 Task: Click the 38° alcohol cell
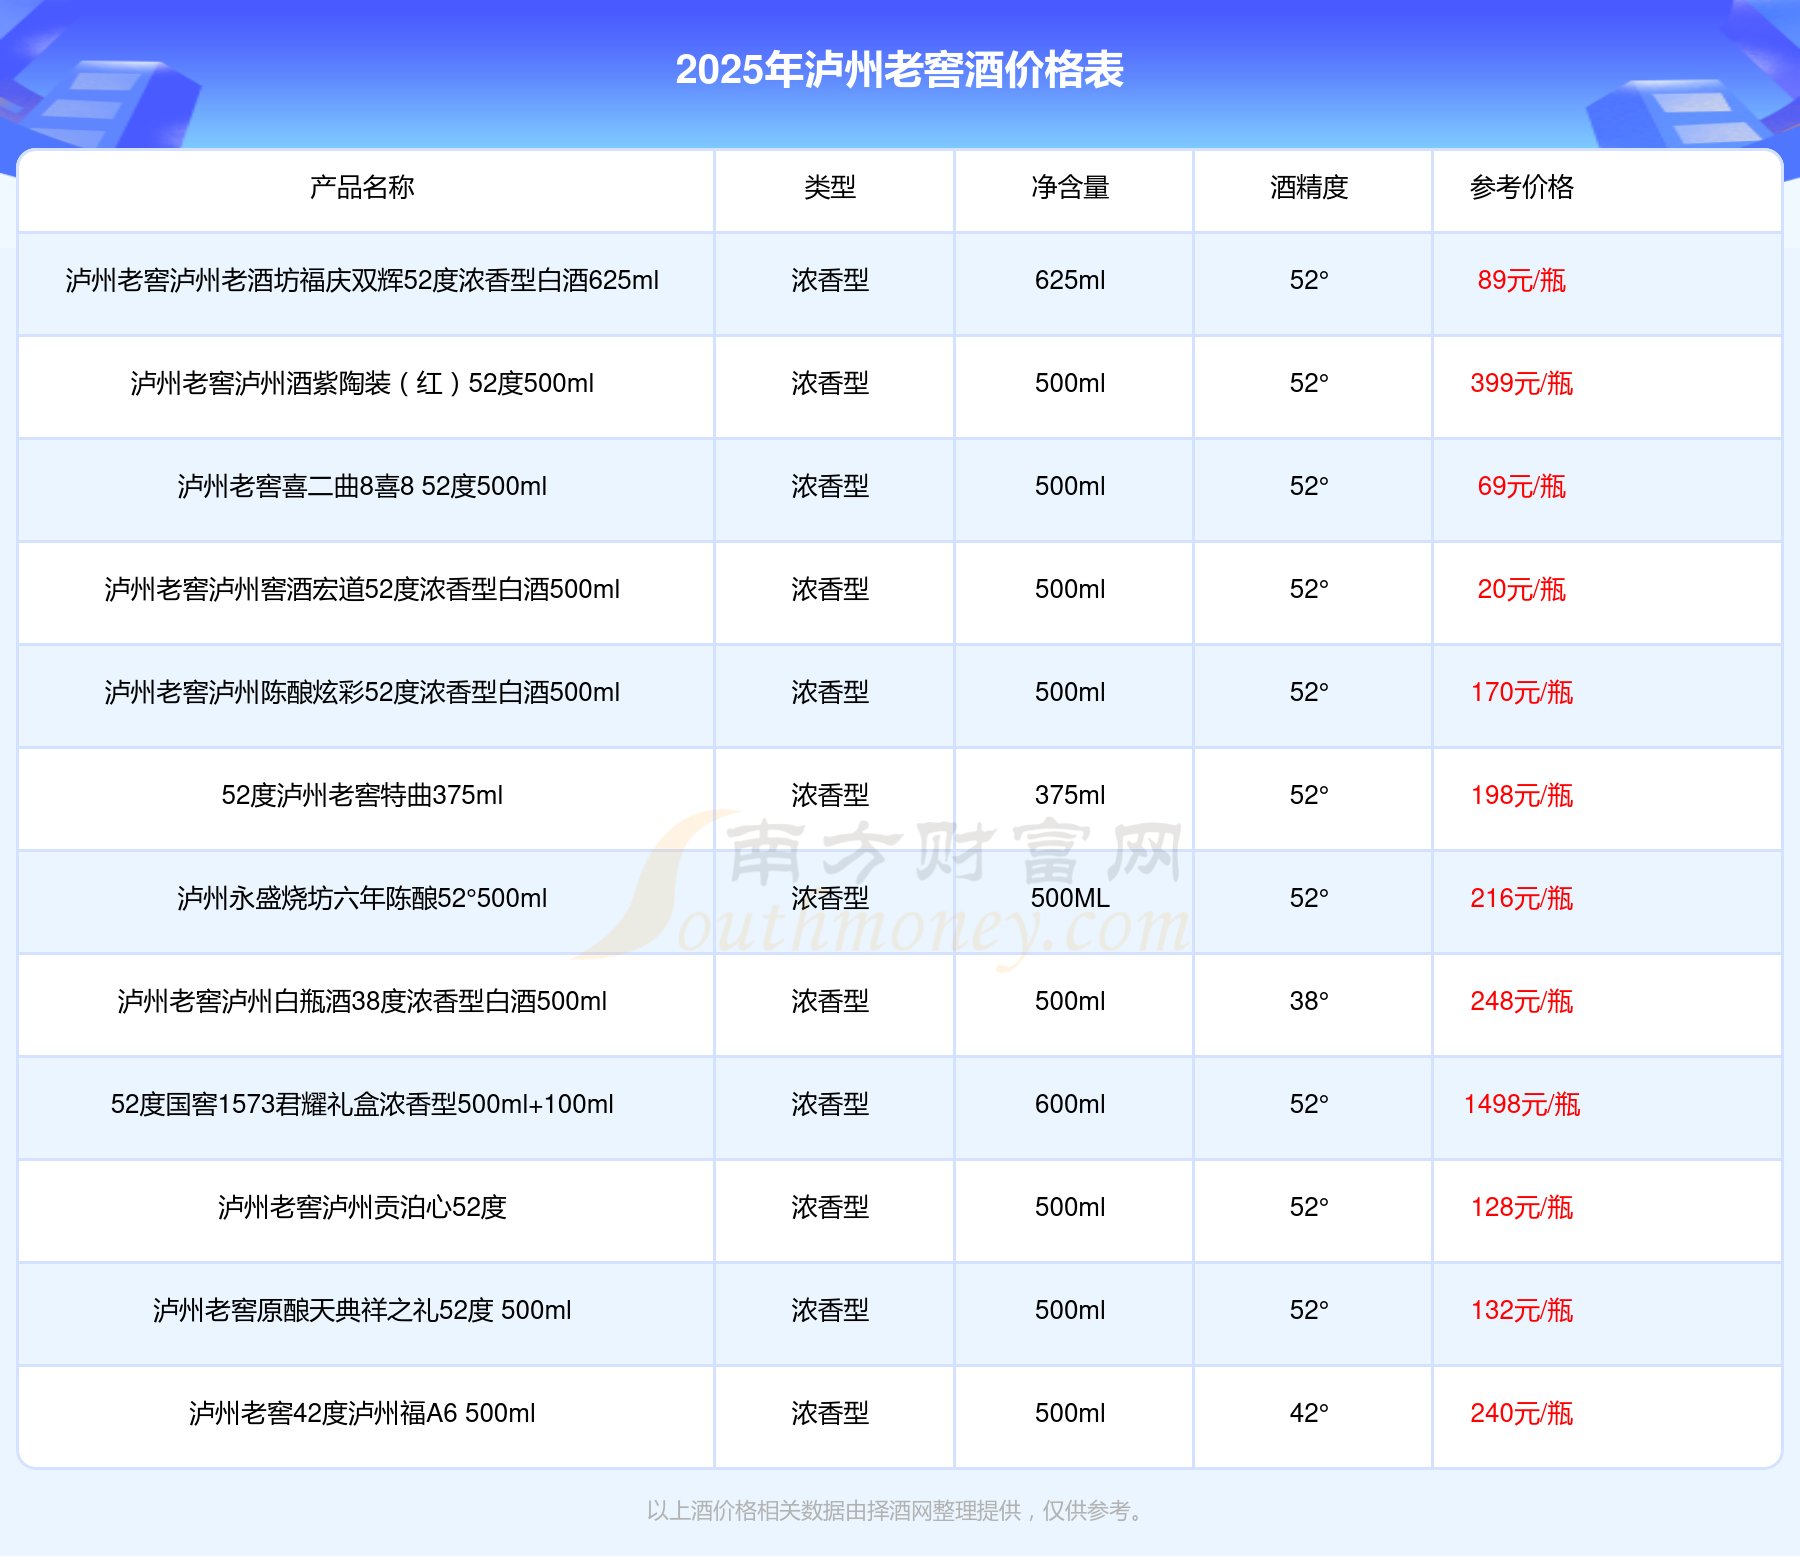(1309, 1001)
